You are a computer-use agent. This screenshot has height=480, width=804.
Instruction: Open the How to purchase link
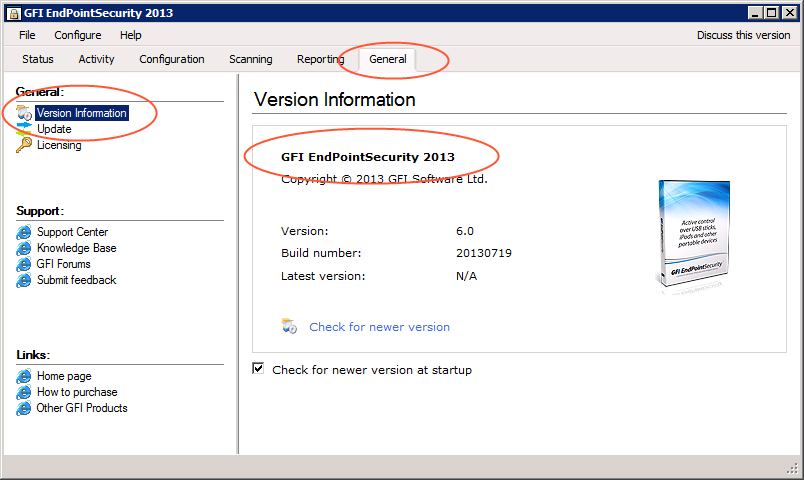tap(77, 392)
